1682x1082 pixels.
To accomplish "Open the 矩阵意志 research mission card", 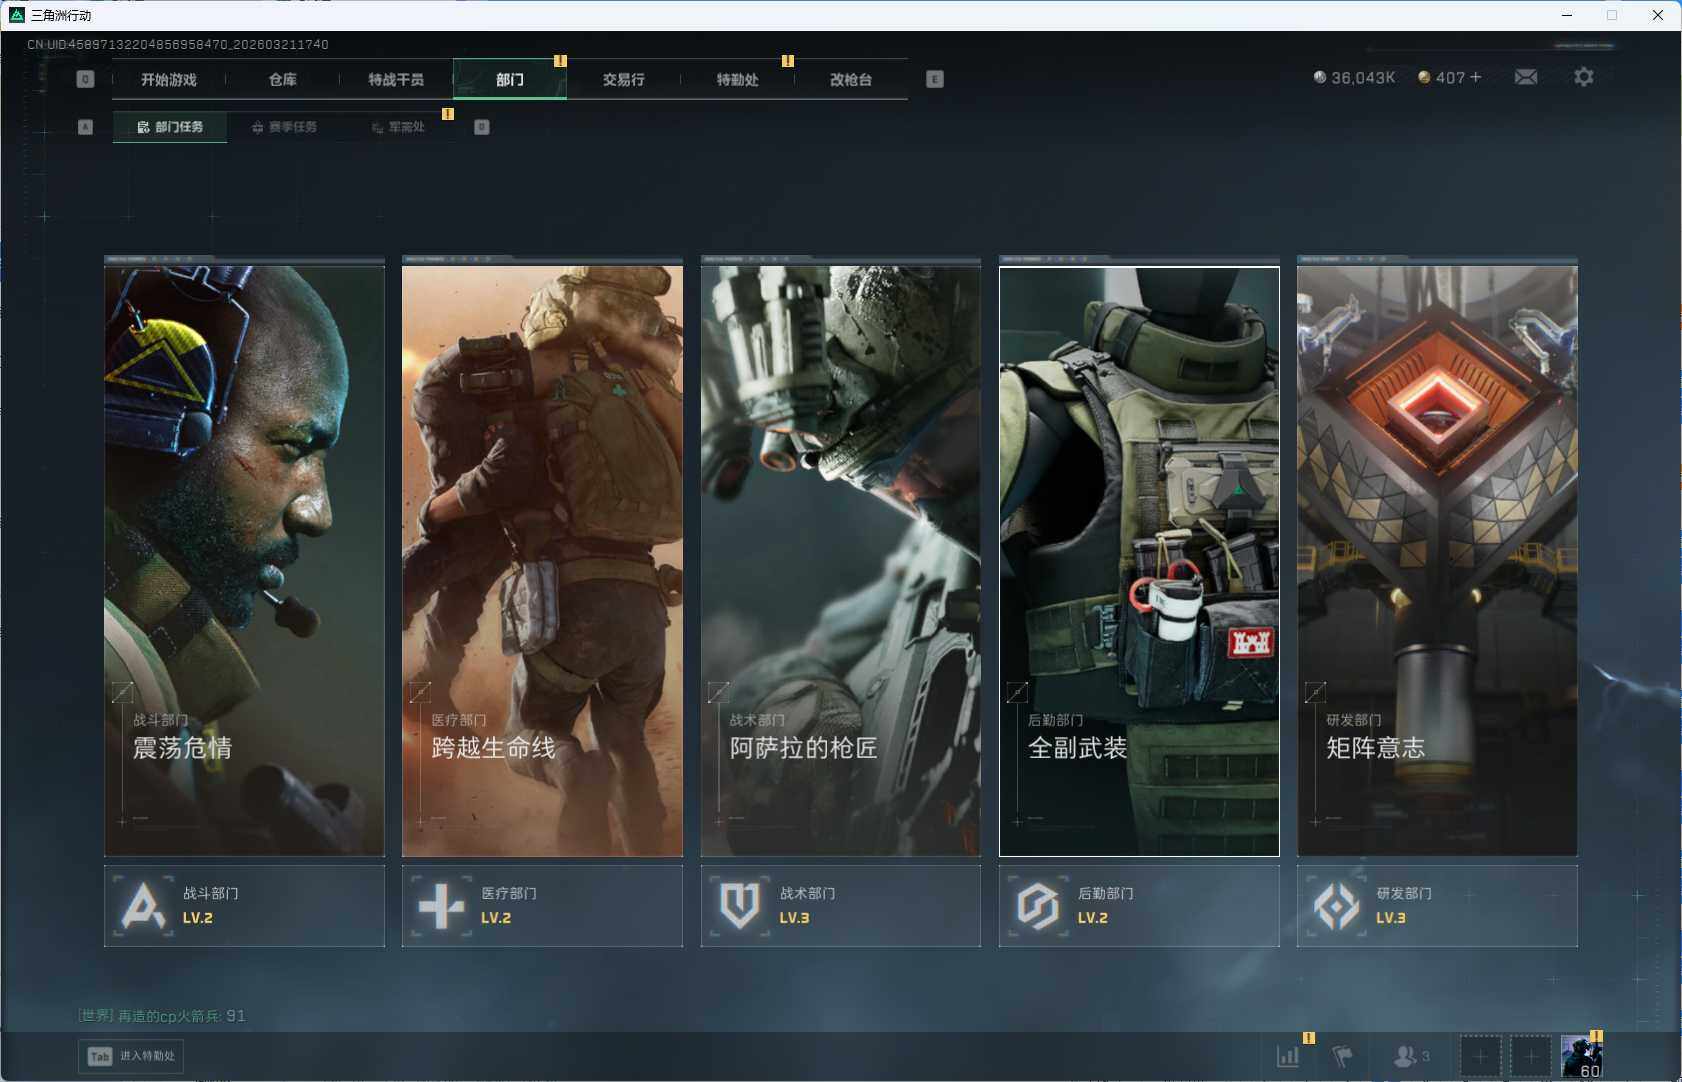I will click(1436, 560).
